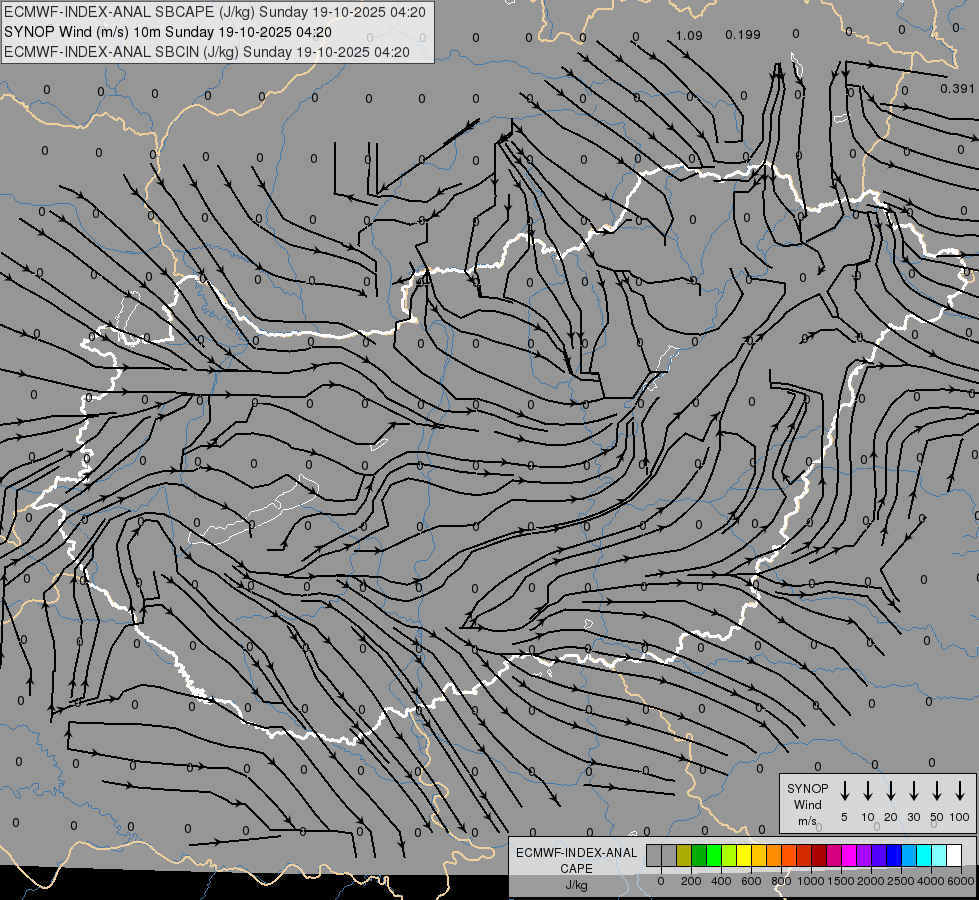Click the 0.391 value on the map
Image resolution: width=979 pixels, height=900 pixels.
coord(957,89)
